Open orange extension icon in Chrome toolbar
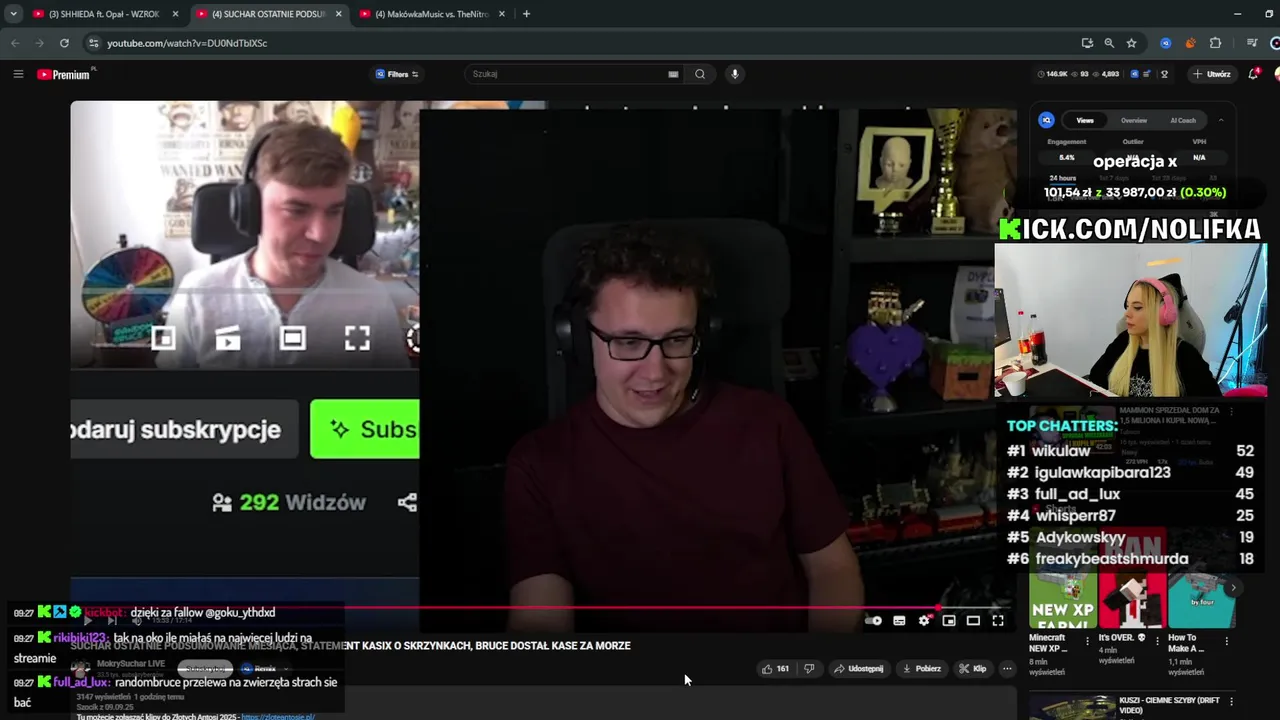 [1190, 43]
